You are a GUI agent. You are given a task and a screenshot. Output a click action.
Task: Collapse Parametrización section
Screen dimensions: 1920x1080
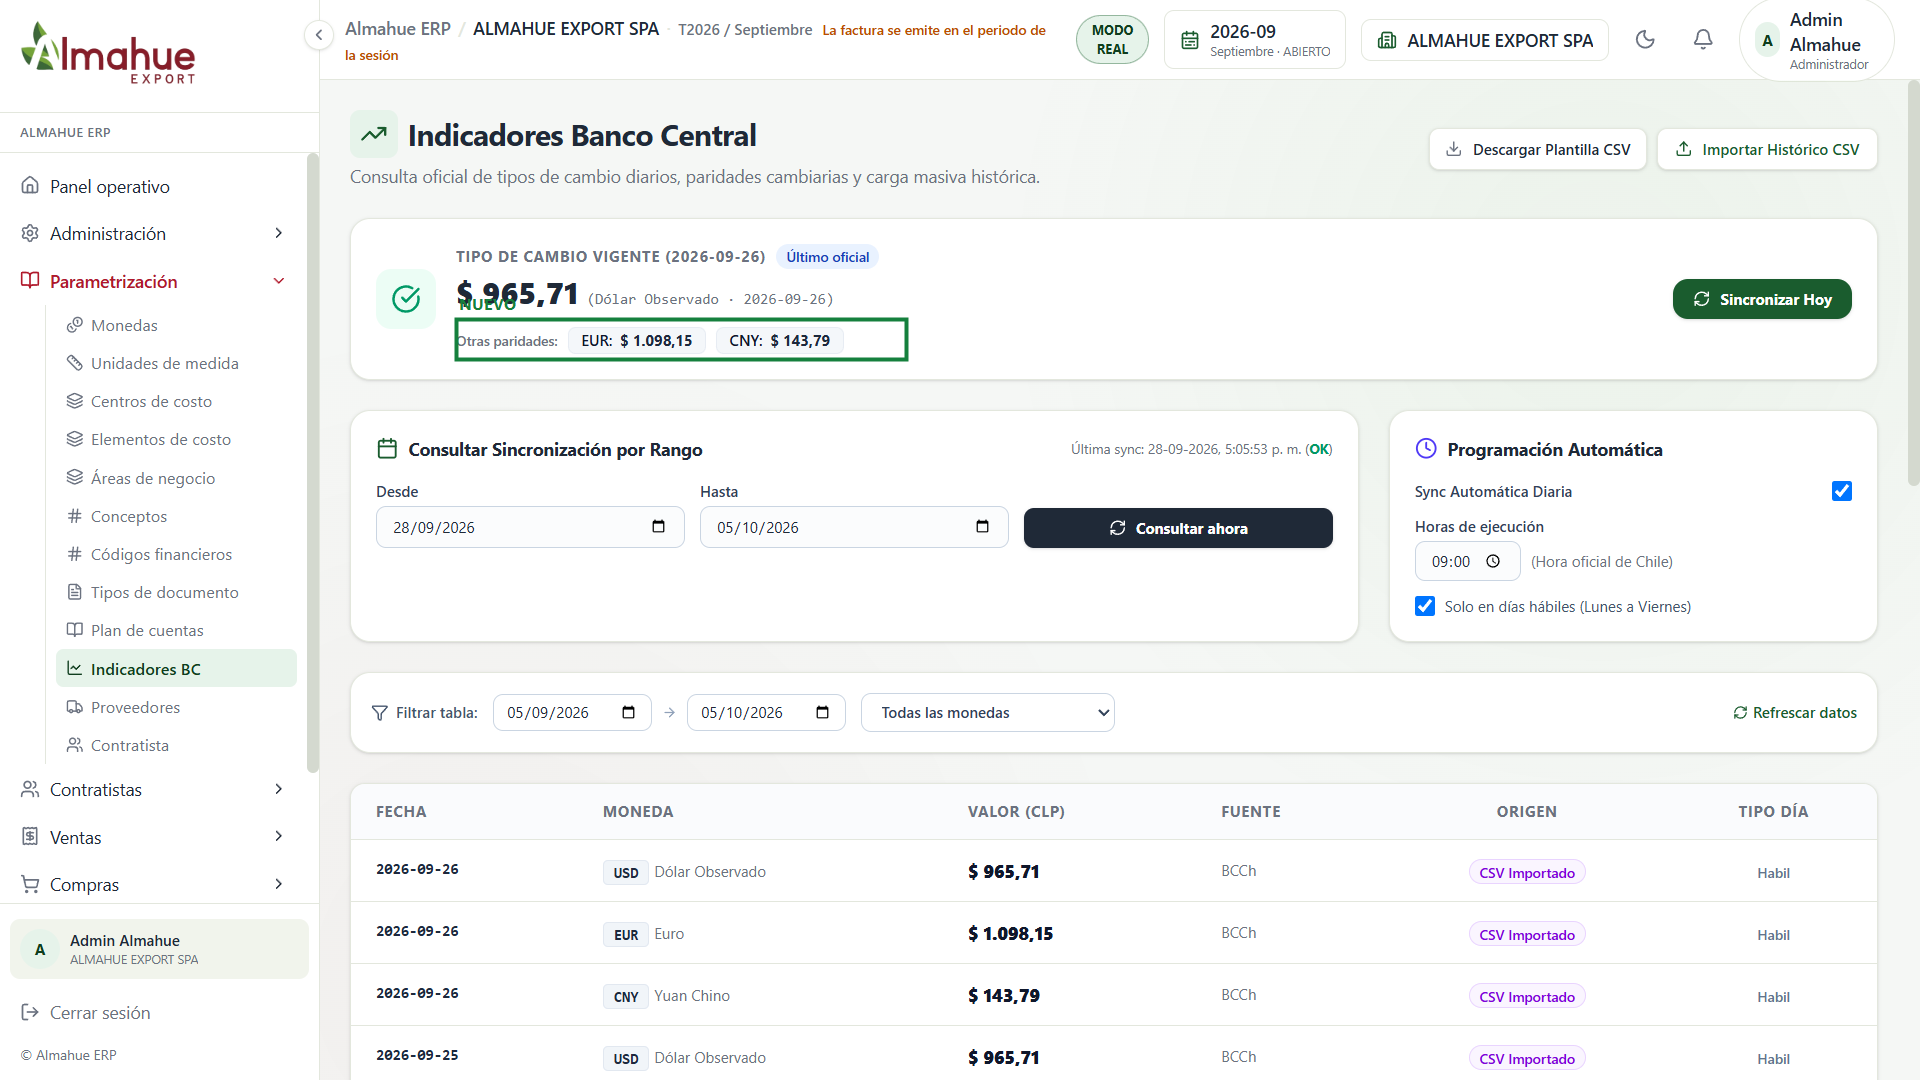pyautogui.click(x=153, y=281)
